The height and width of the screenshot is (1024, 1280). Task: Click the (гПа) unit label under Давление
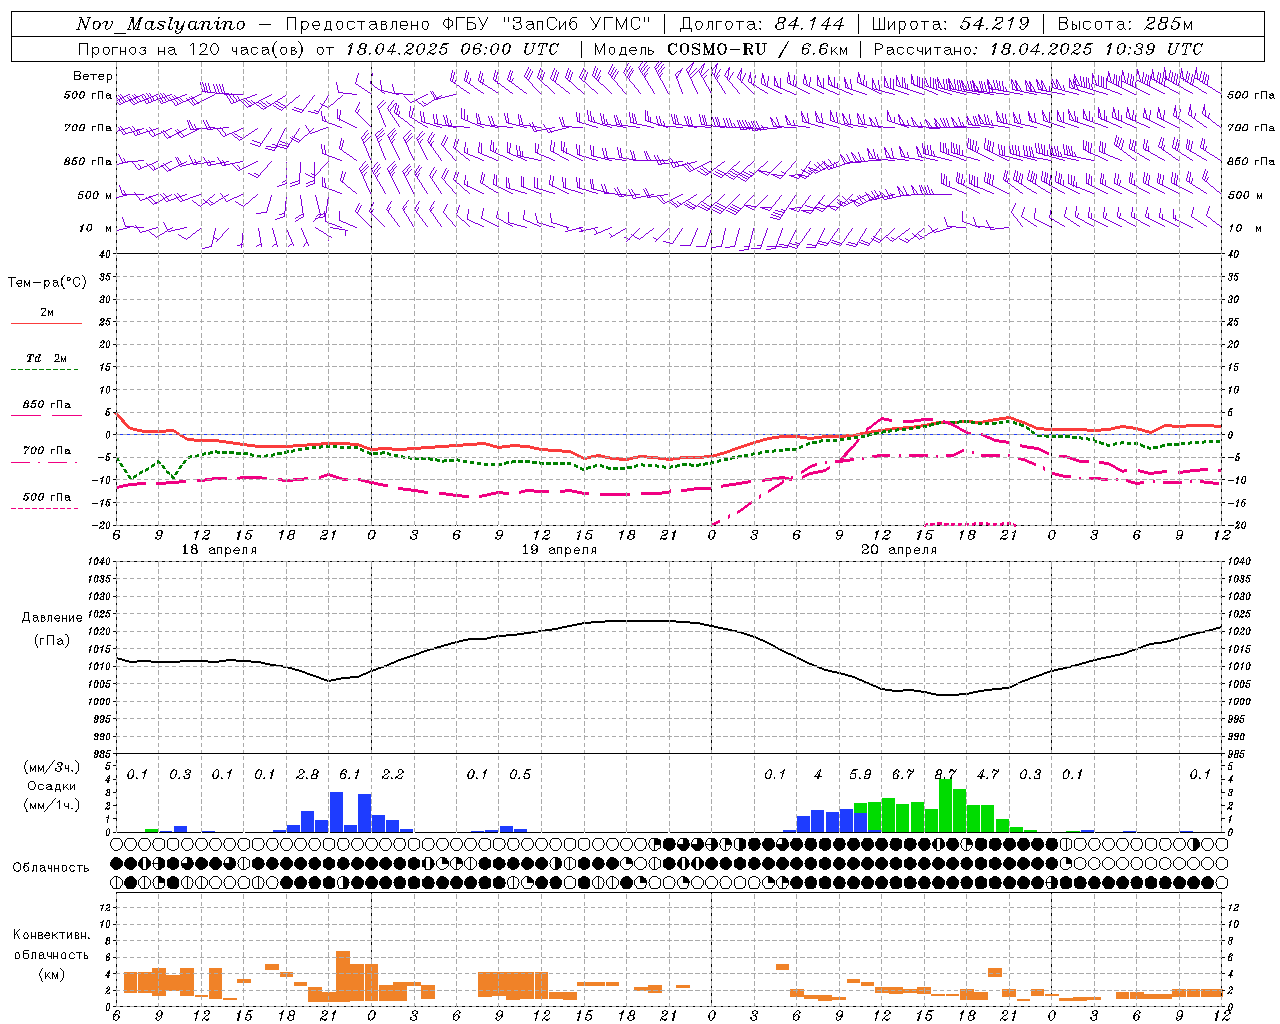(51, 640)
